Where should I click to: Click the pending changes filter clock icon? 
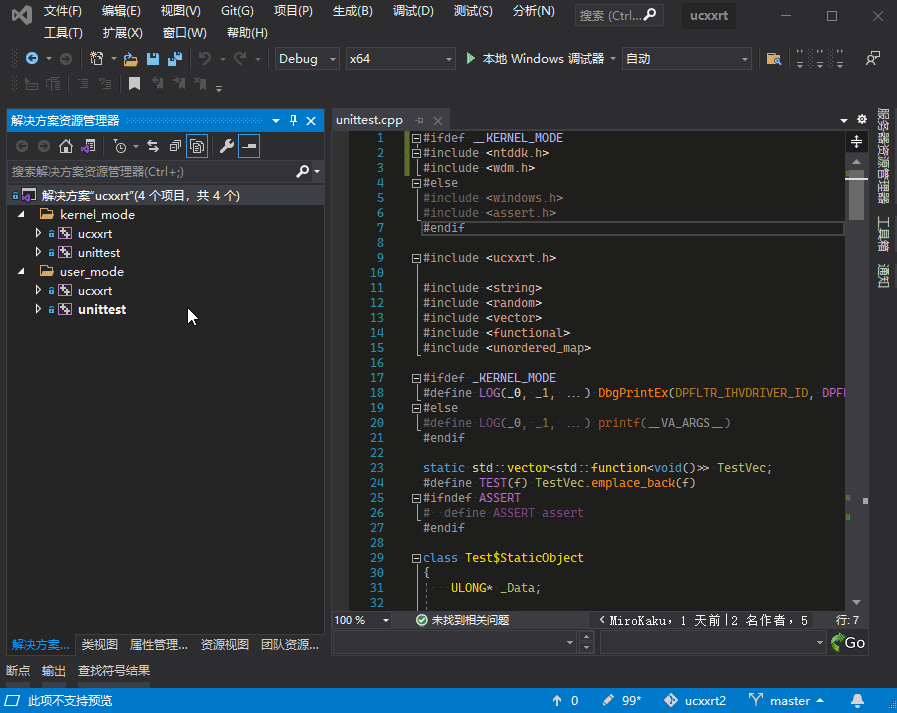120,146
